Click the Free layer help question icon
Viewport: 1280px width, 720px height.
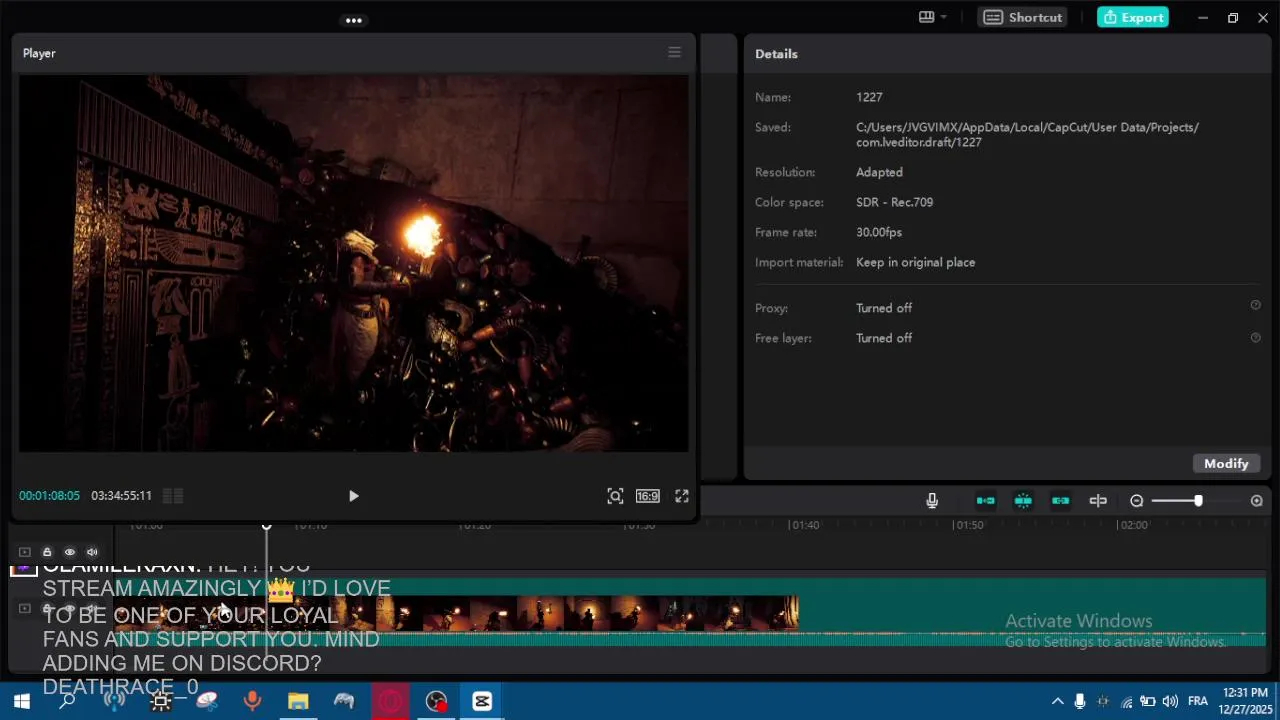coord(1255,338)
